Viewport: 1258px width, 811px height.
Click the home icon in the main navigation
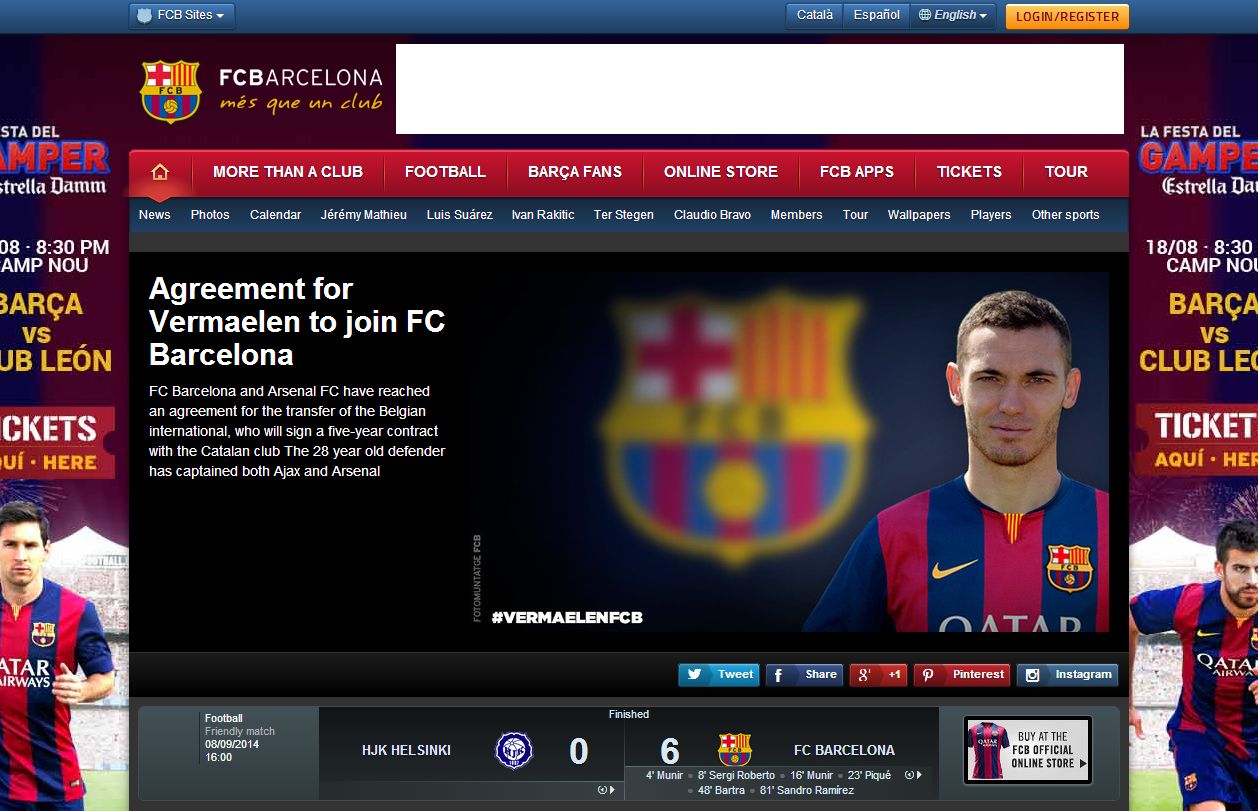point(160,172)
